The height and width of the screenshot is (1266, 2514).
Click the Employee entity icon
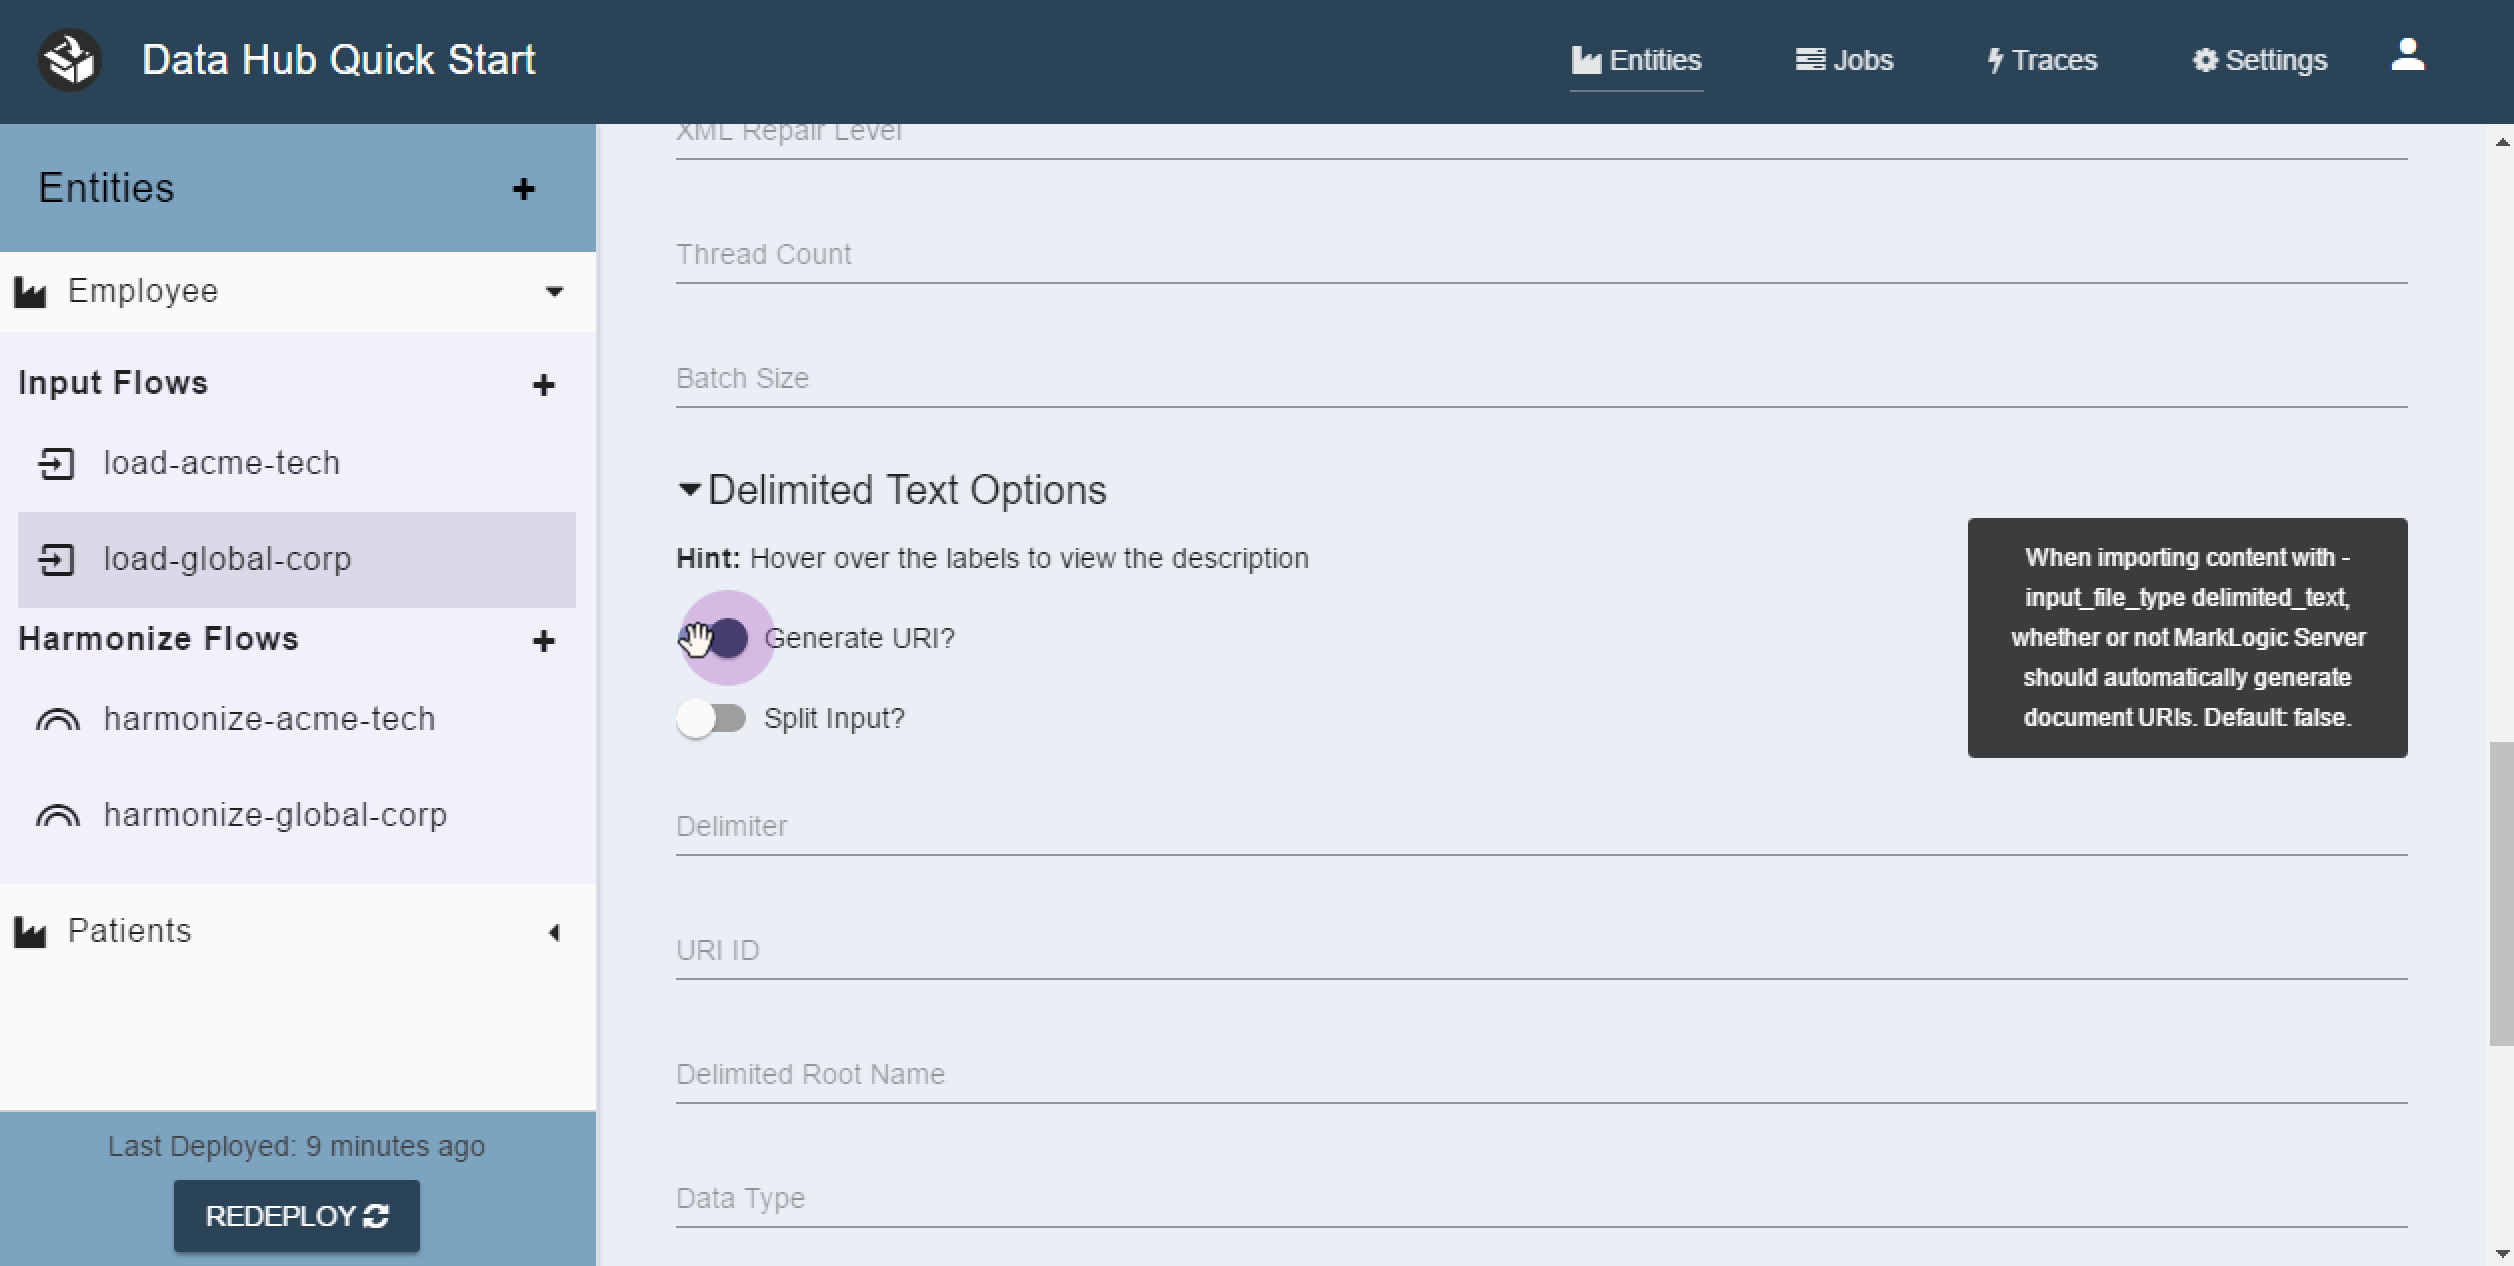[31, 291]
